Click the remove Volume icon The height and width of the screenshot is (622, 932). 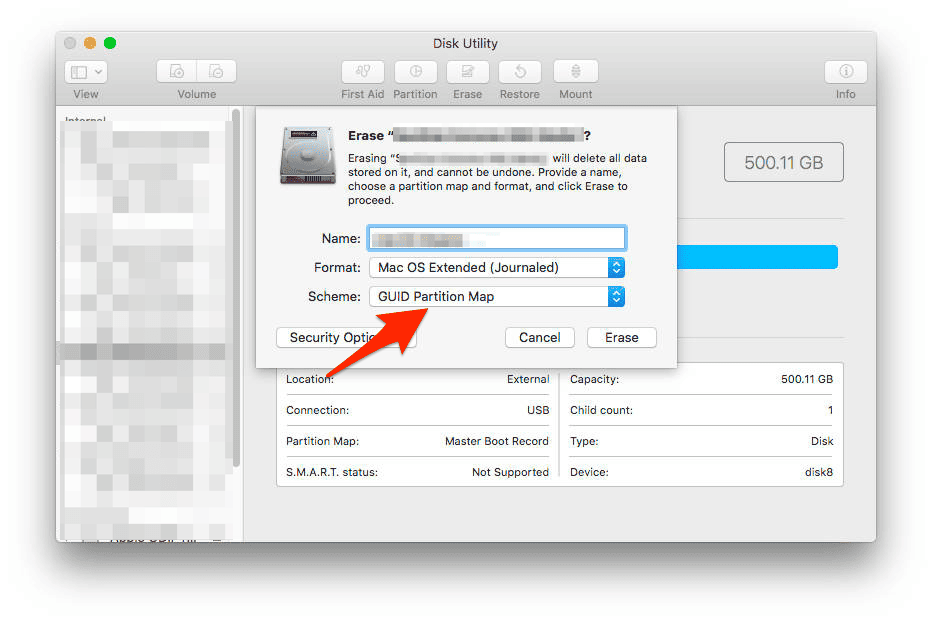click(216, 72)
